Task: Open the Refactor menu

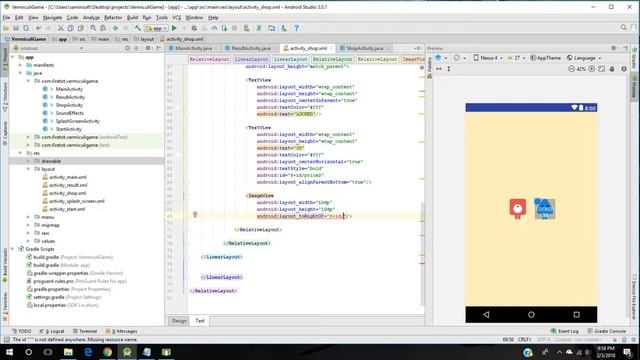Action: 113,18
